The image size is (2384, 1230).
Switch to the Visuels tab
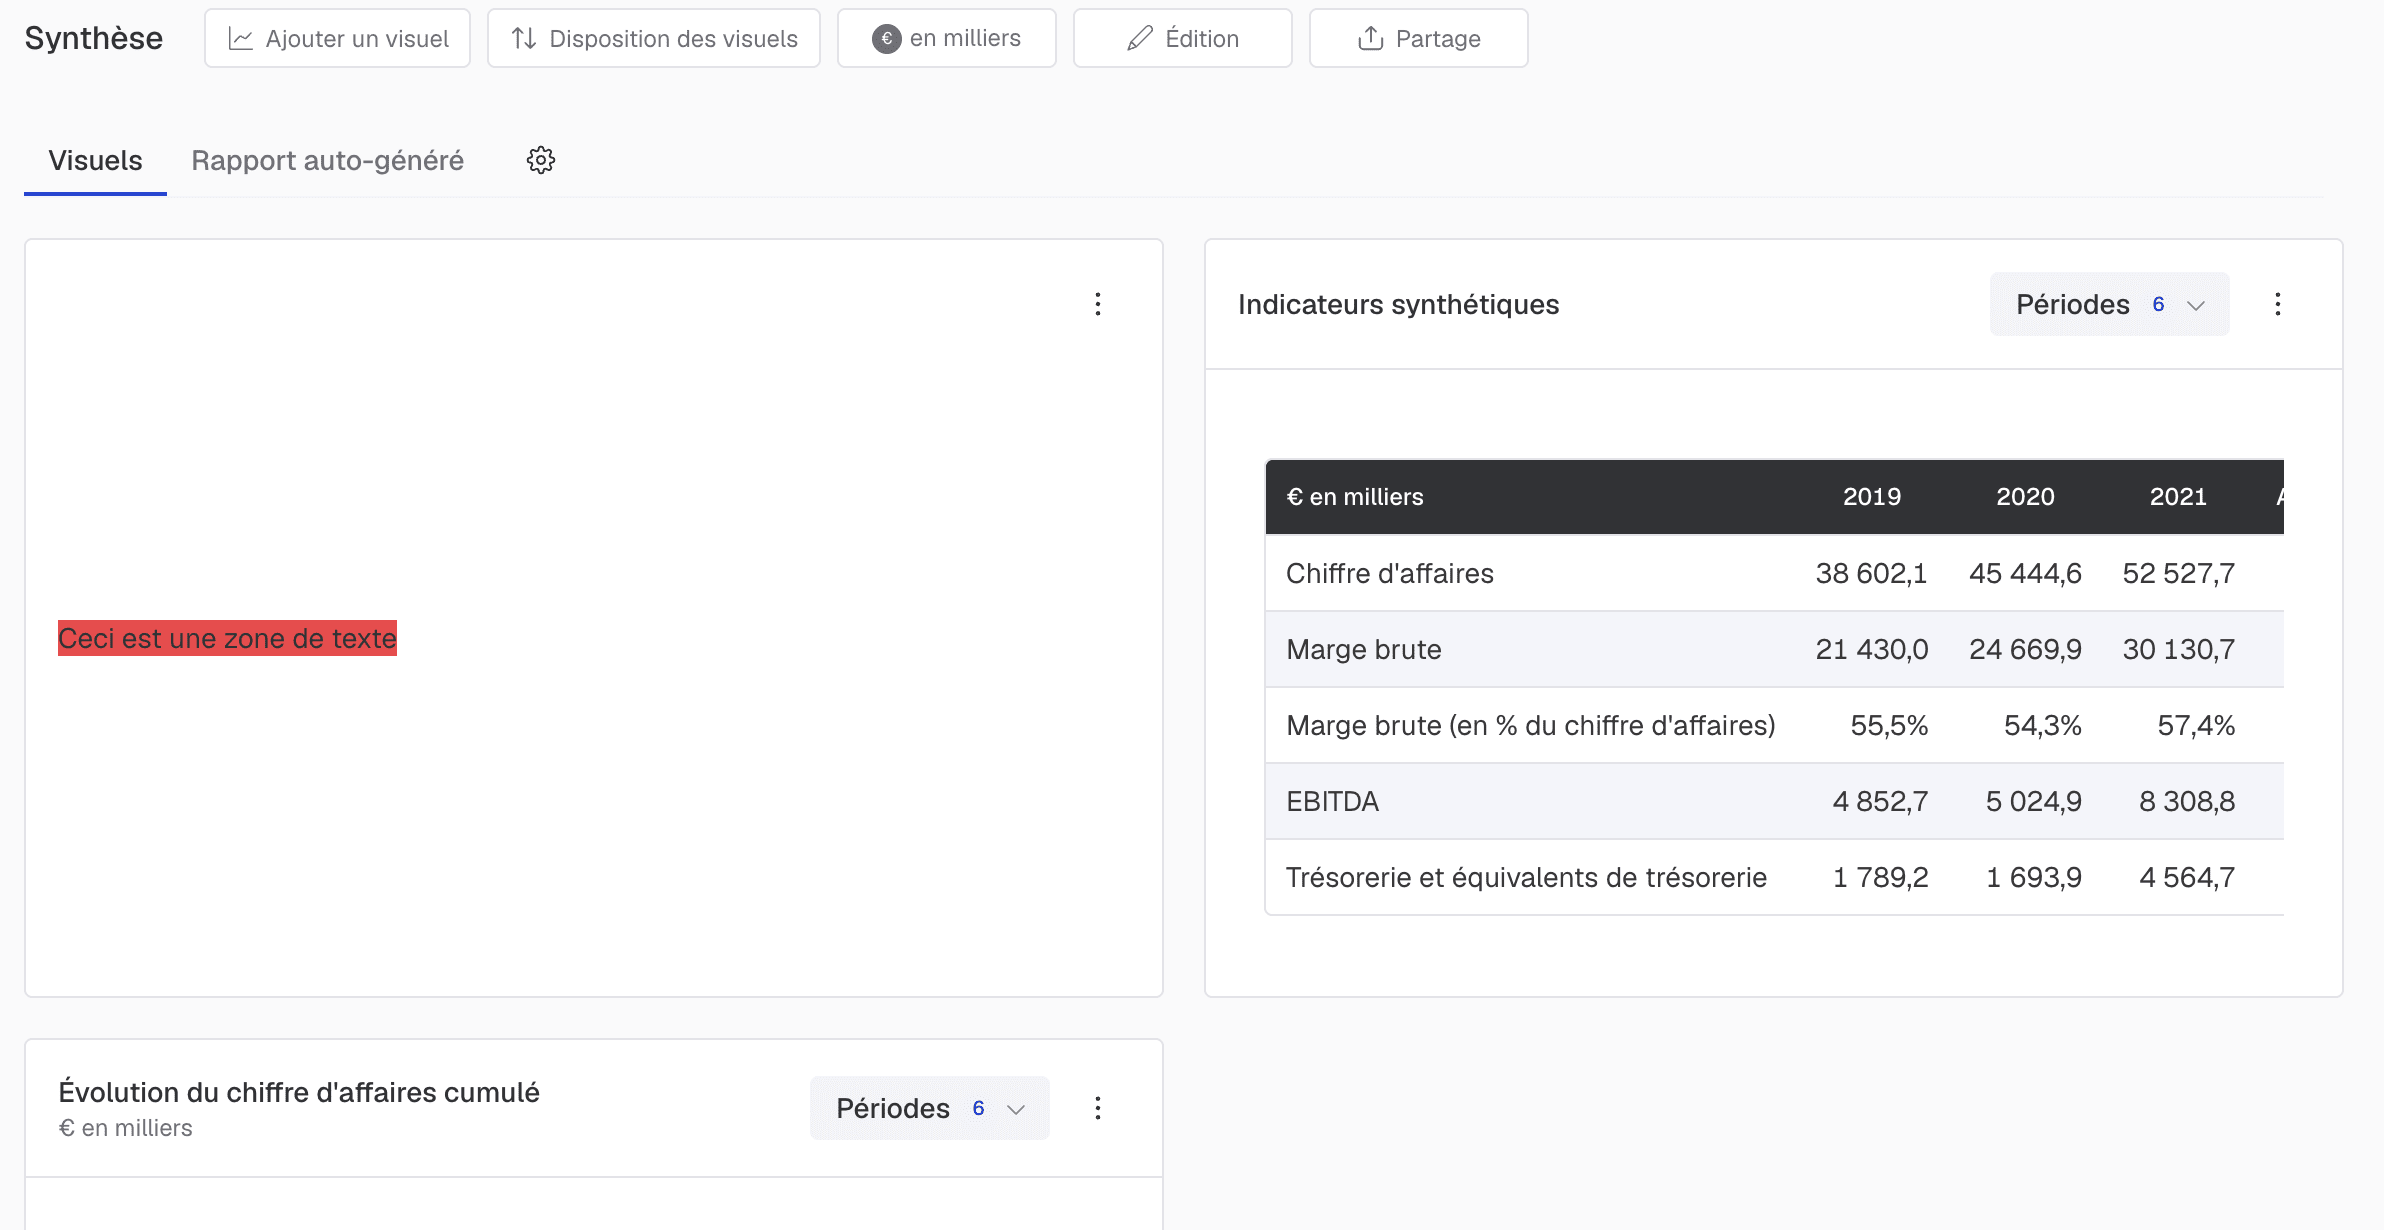(95, 160)
